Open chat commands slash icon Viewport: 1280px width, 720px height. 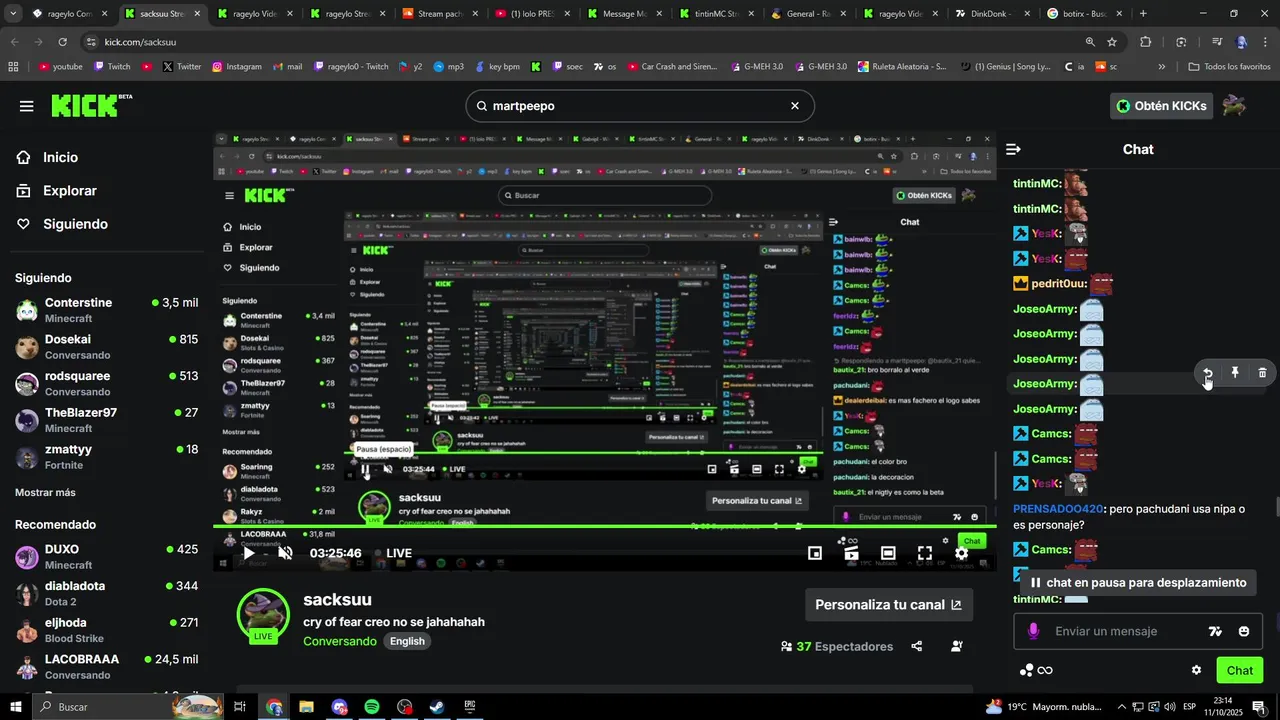[x=1215, y=631]
